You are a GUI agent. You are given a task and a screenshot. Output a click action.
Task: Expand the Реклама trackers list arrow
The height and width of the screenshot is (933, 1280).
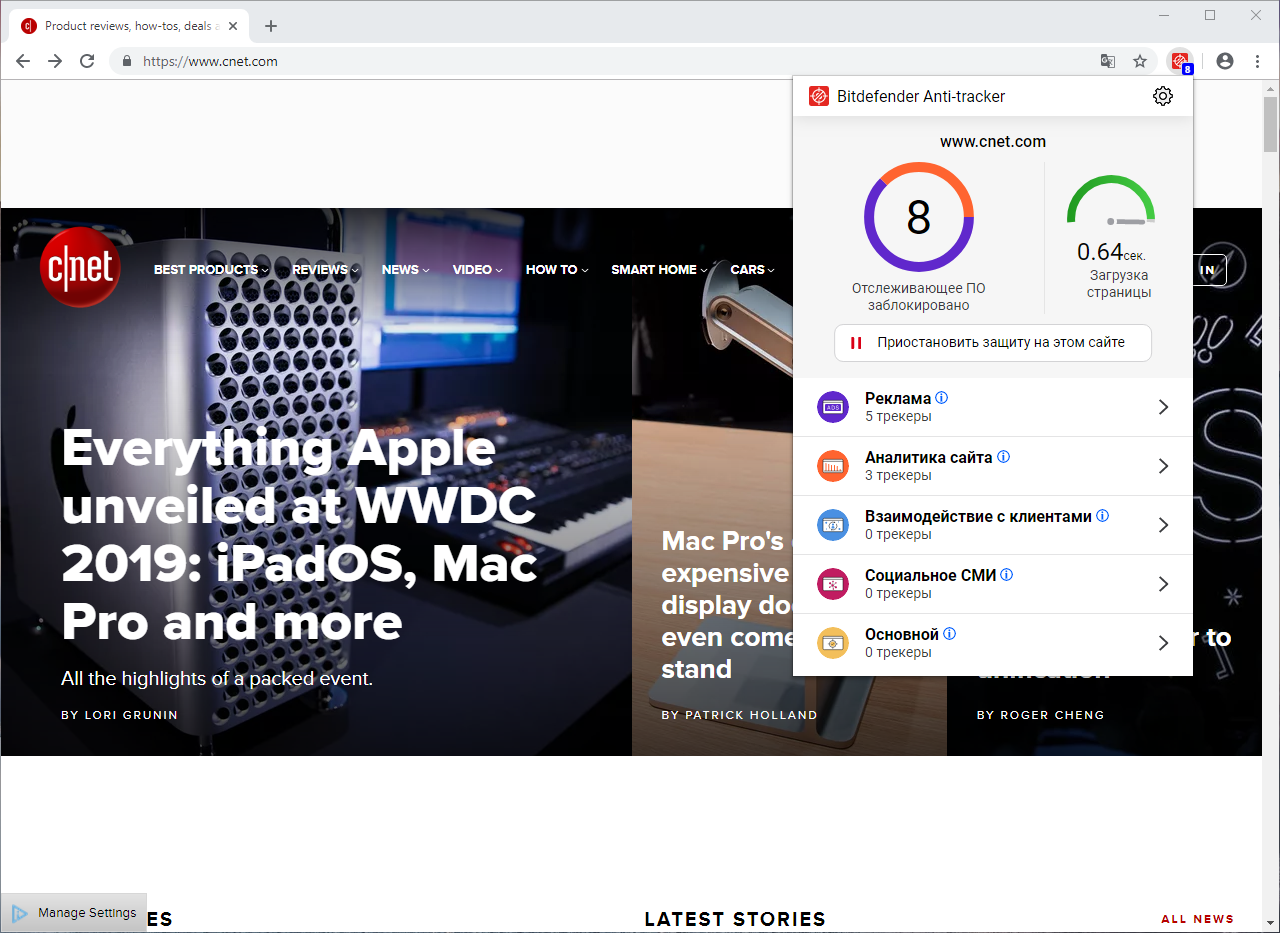[x=1163, y=407]
